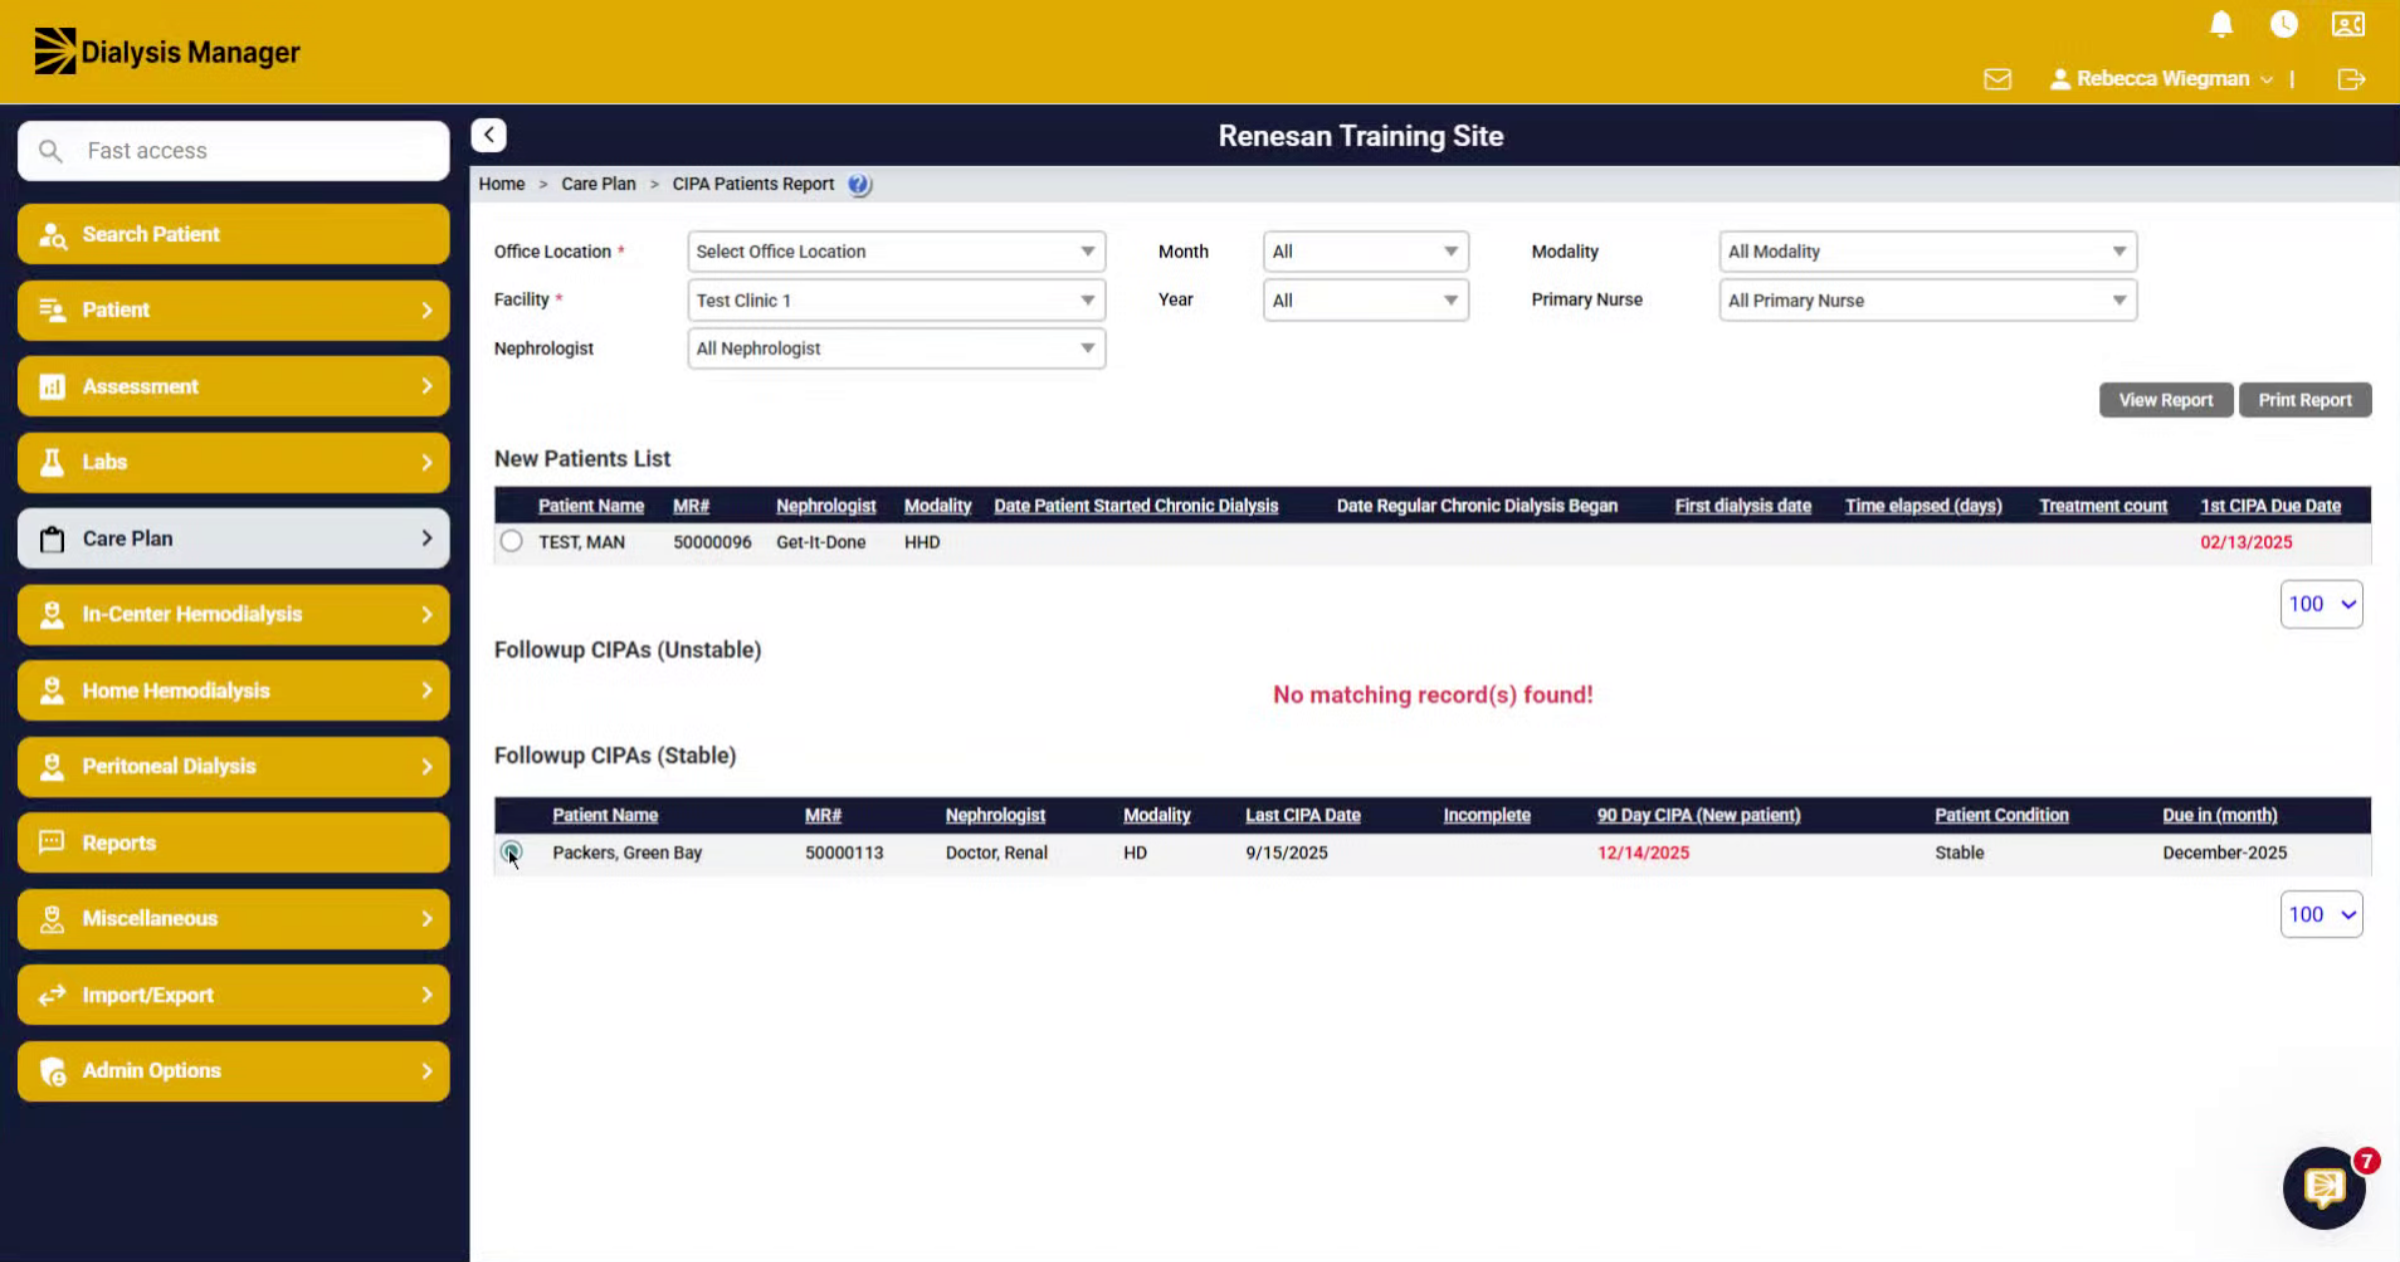The width and height of the screenshot is (2400, 1262).
Task: Open the mail envelope icon
Action: (1997, 79)
